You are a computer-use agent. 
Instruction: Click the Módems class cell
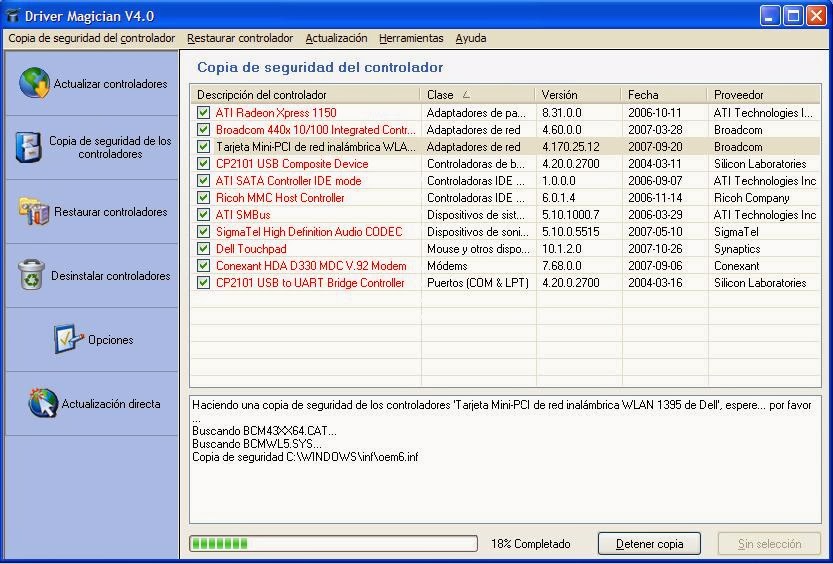447,266
